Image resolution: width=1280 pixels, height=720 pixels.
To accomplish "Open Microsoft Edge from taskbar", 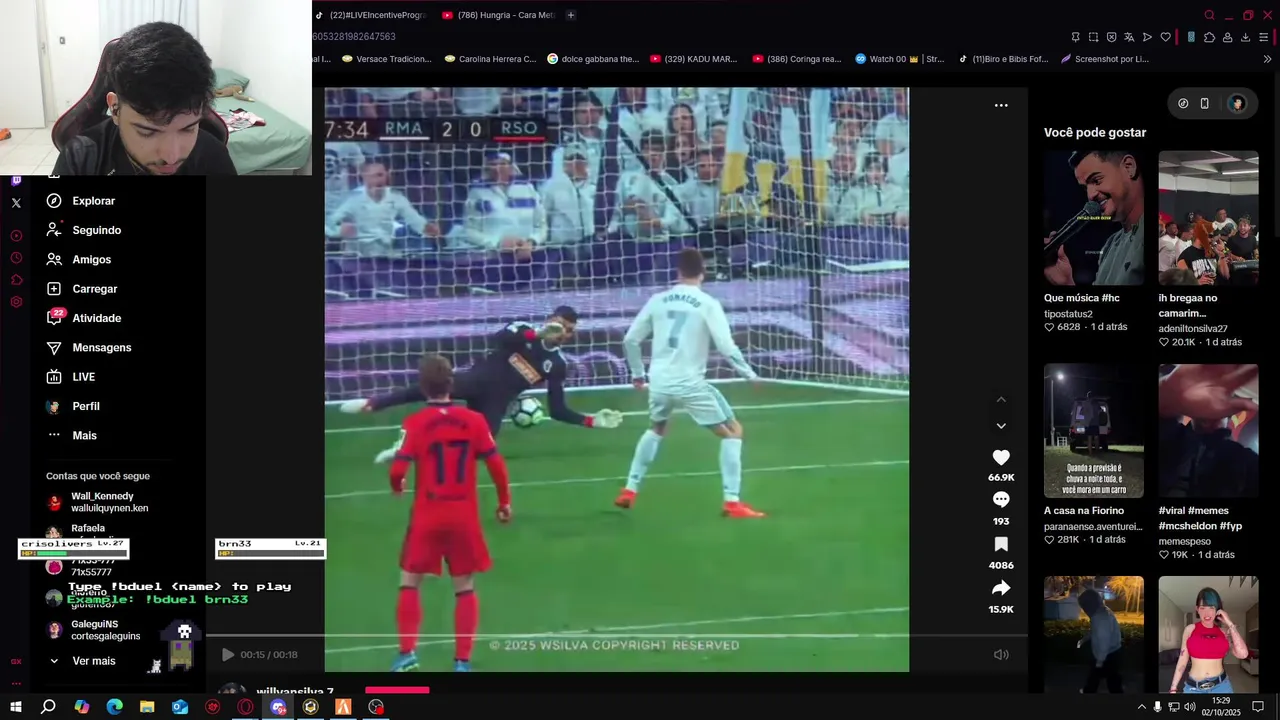I will click(x=114, y=707).
